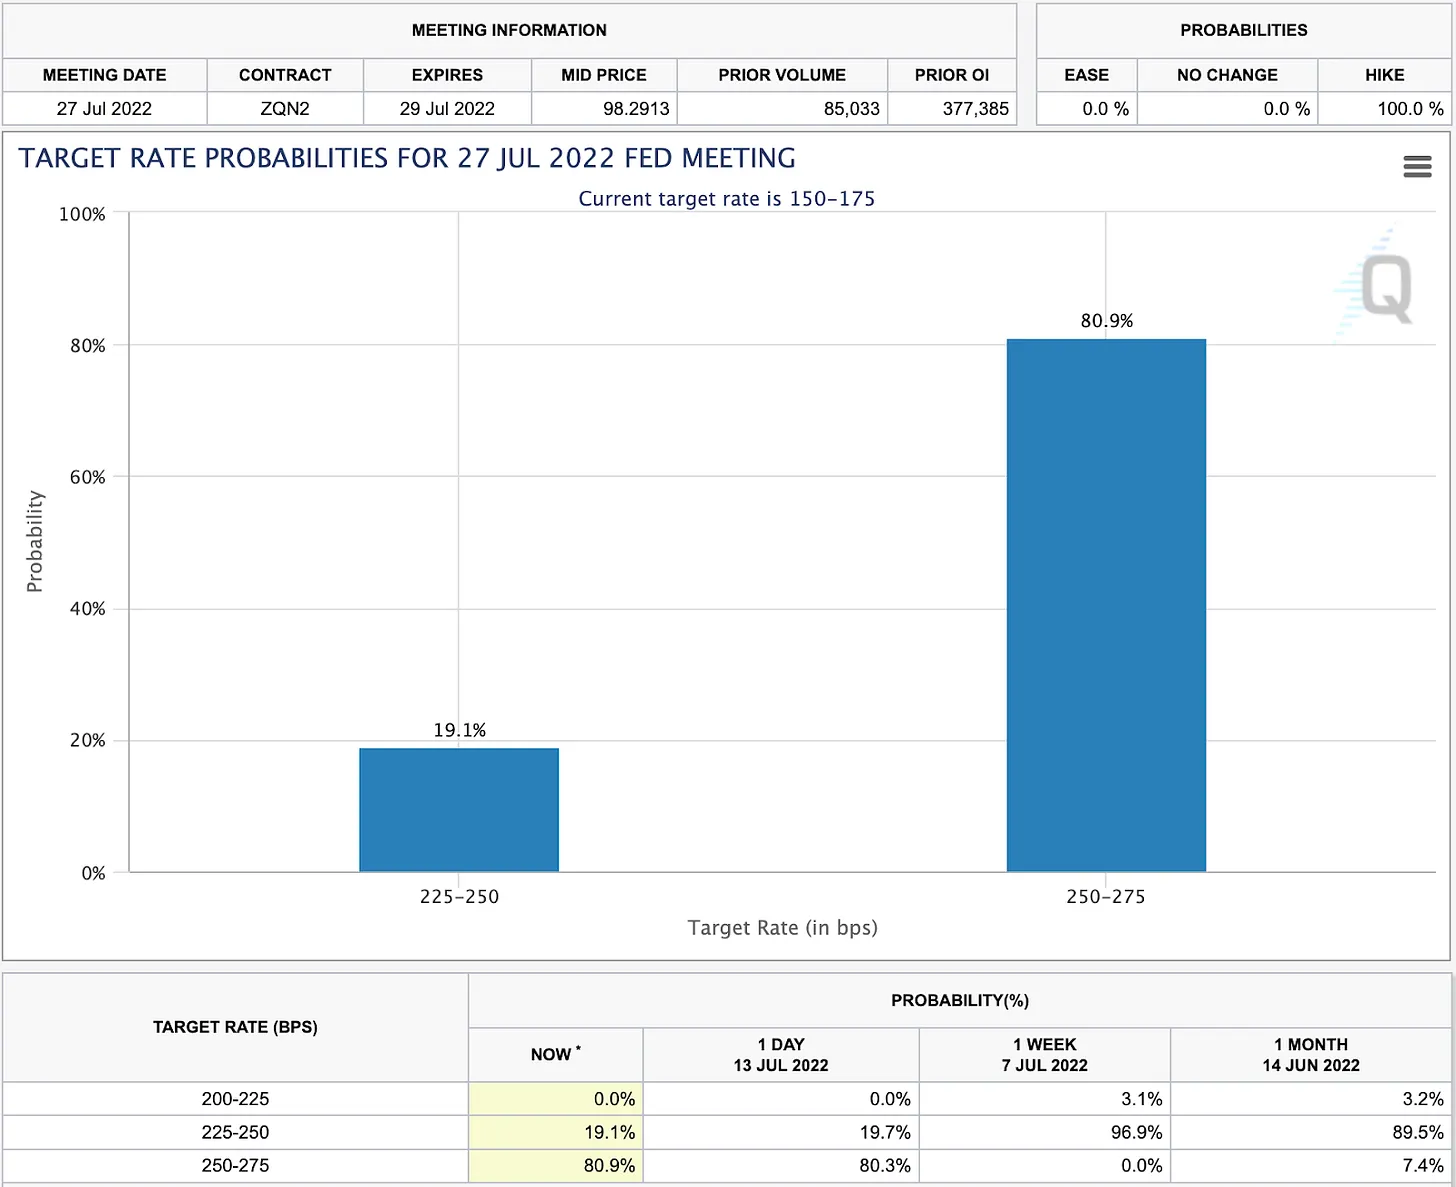Select the ZQN2 contract cell

click(x=285, y=109)
